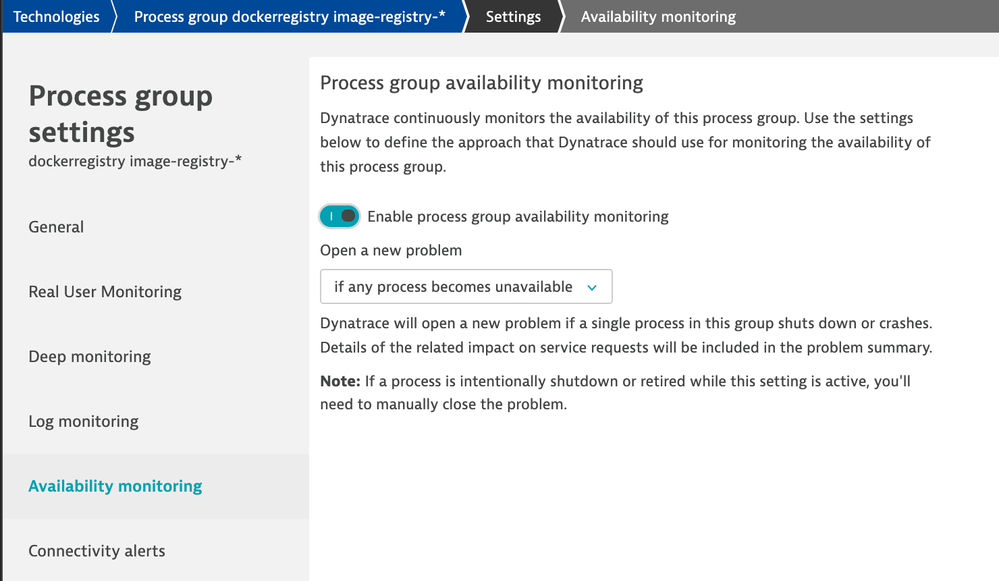Select Log monitoring in the sidebar
999x581 pixels.
click(83, 421)
